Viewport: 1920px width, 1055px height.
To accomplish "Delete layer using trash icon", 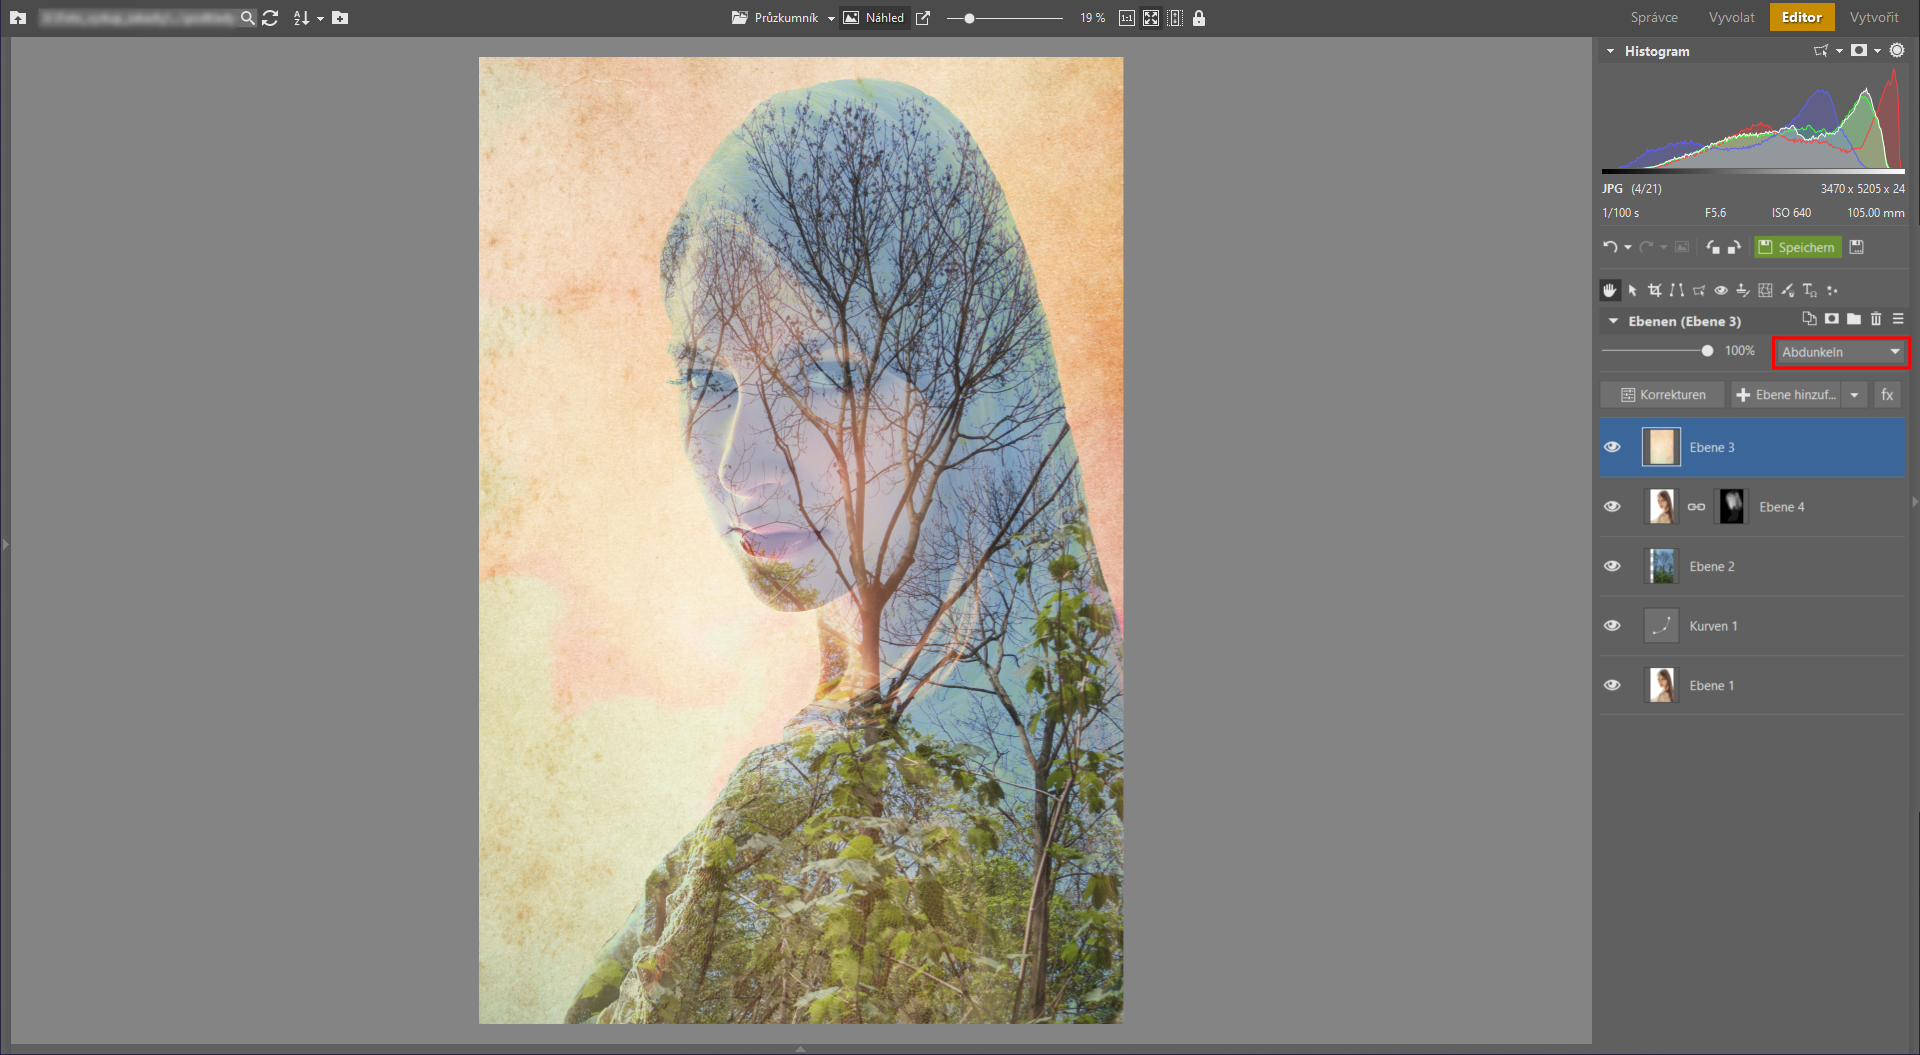I will click(x=1876, y=320).
